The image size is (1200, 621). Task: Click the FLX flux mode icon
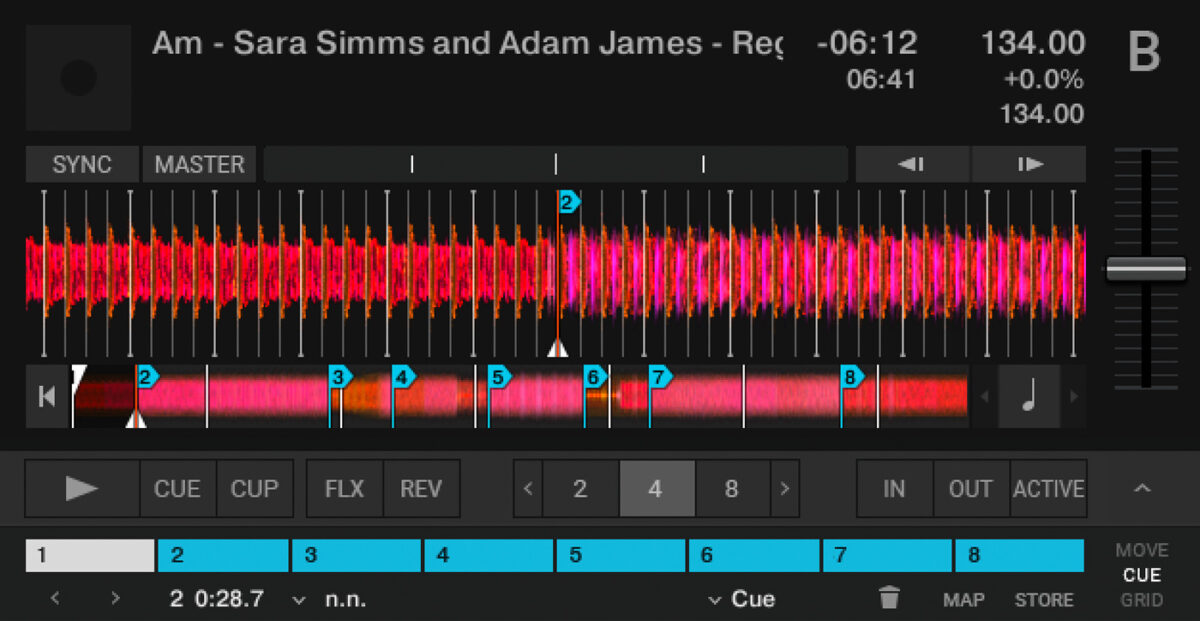[344, 488]
